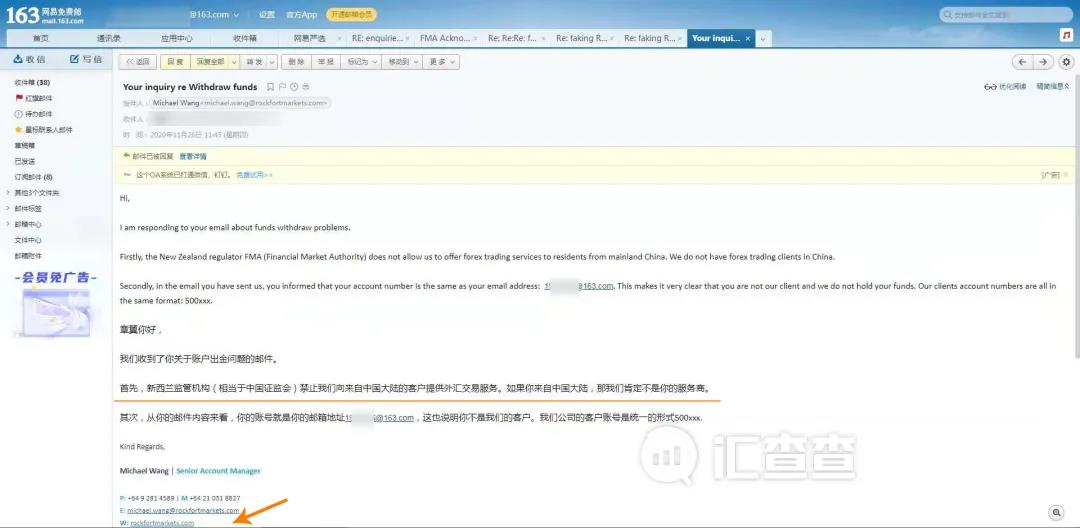Collapse header with 精简信息
The height and width of the screenshot is (528, 1080).
1053,87
